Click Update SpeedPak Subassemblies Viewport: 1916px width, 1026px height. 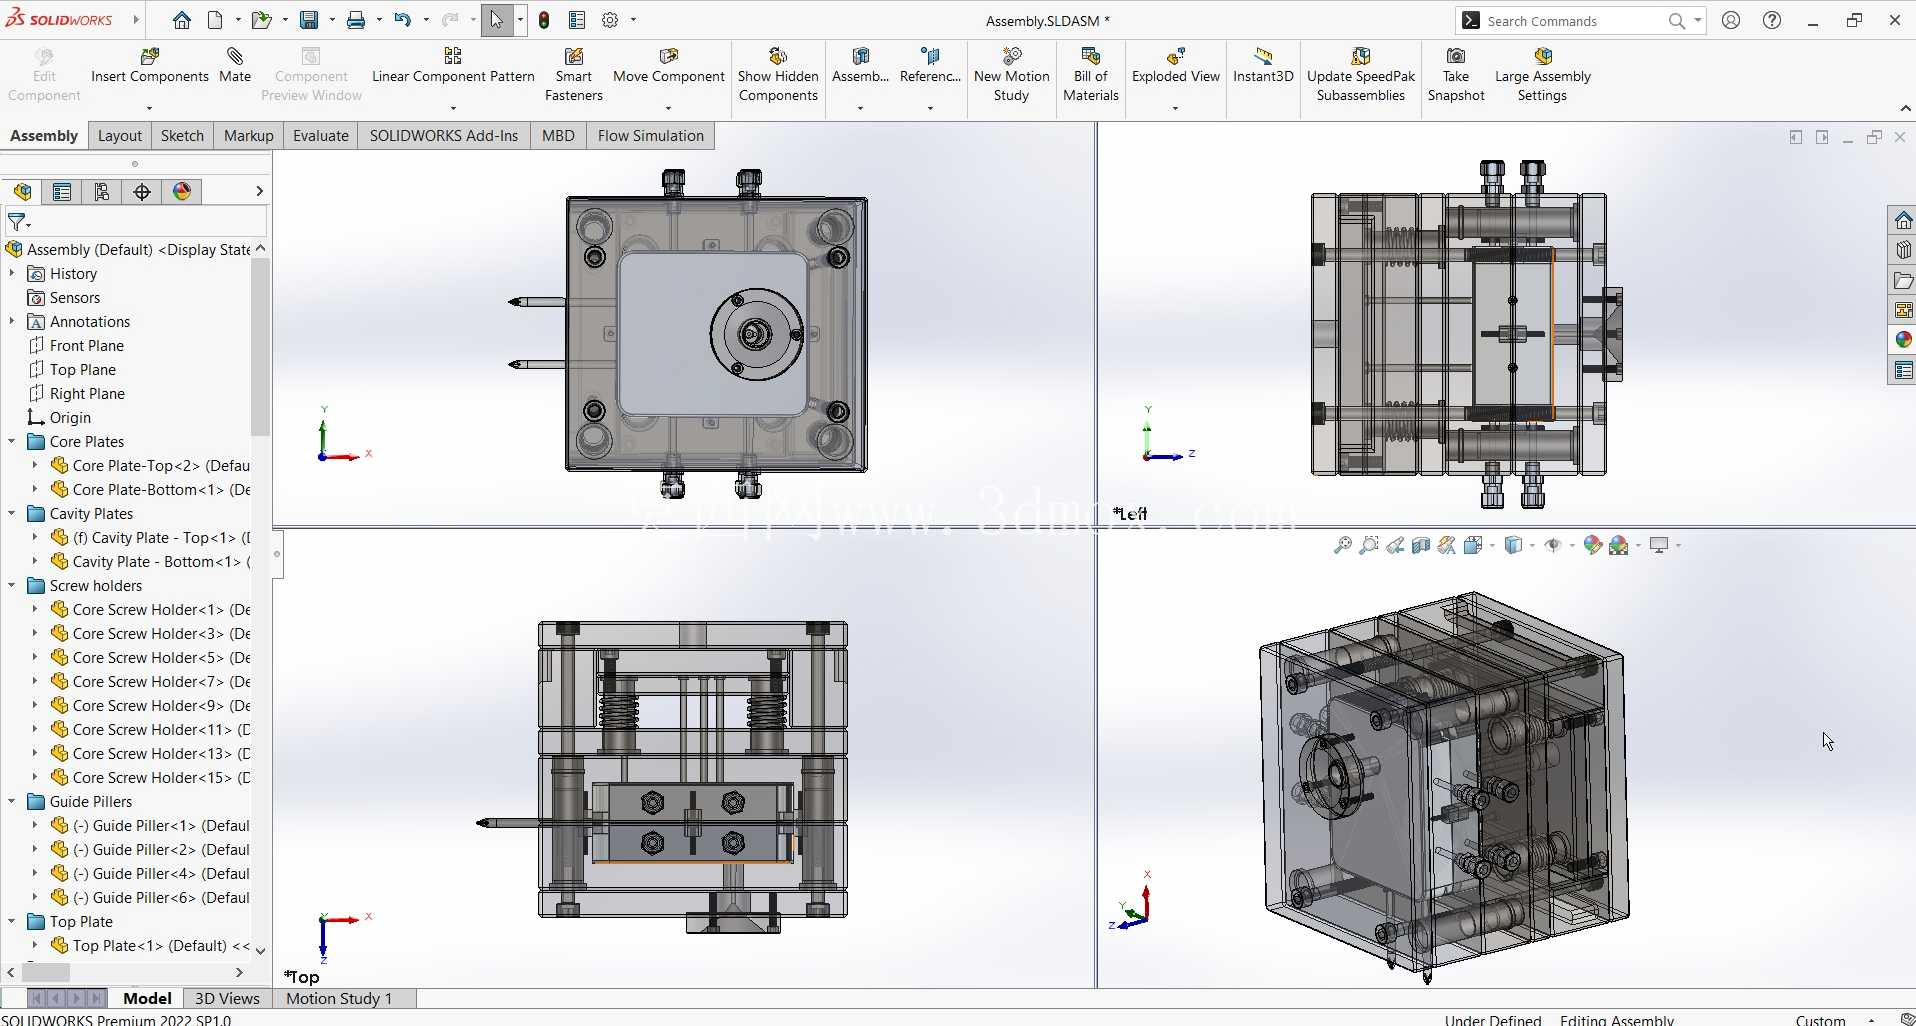click(x=1361, y=74)
